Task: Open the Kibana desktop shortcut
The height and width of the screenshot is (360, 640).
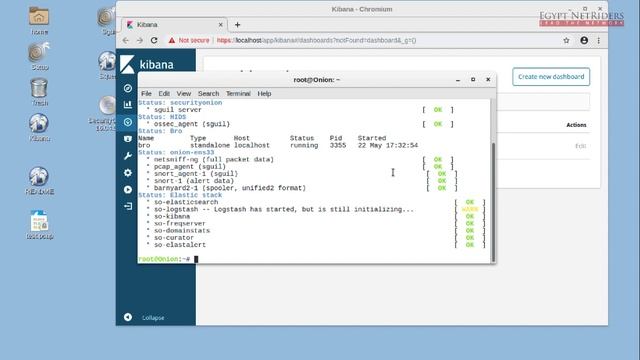Action: 39,127
